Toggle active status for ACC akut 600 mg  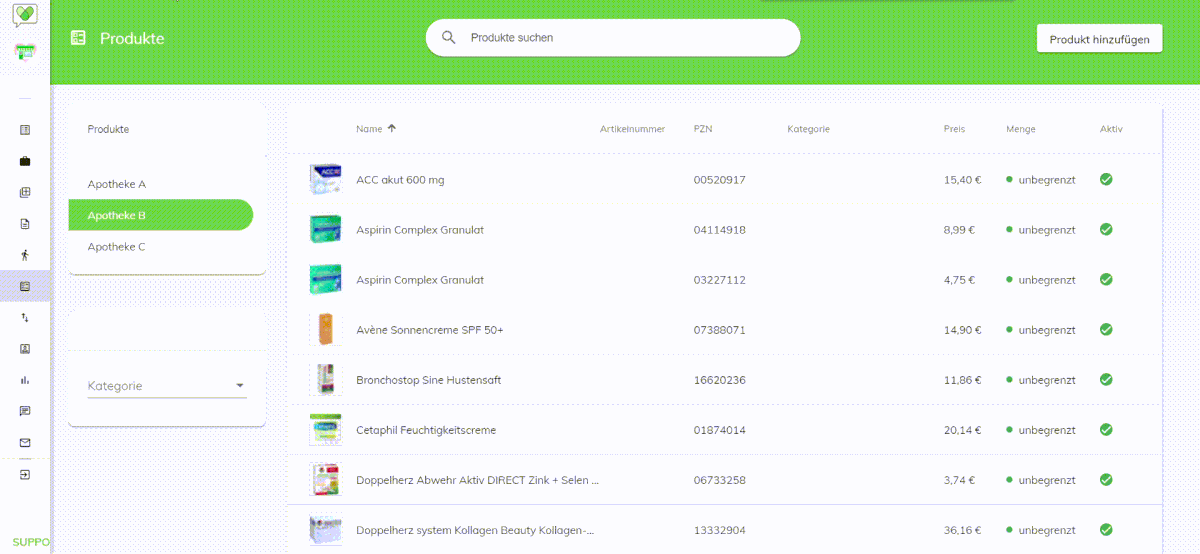(x=1106, y=179)
